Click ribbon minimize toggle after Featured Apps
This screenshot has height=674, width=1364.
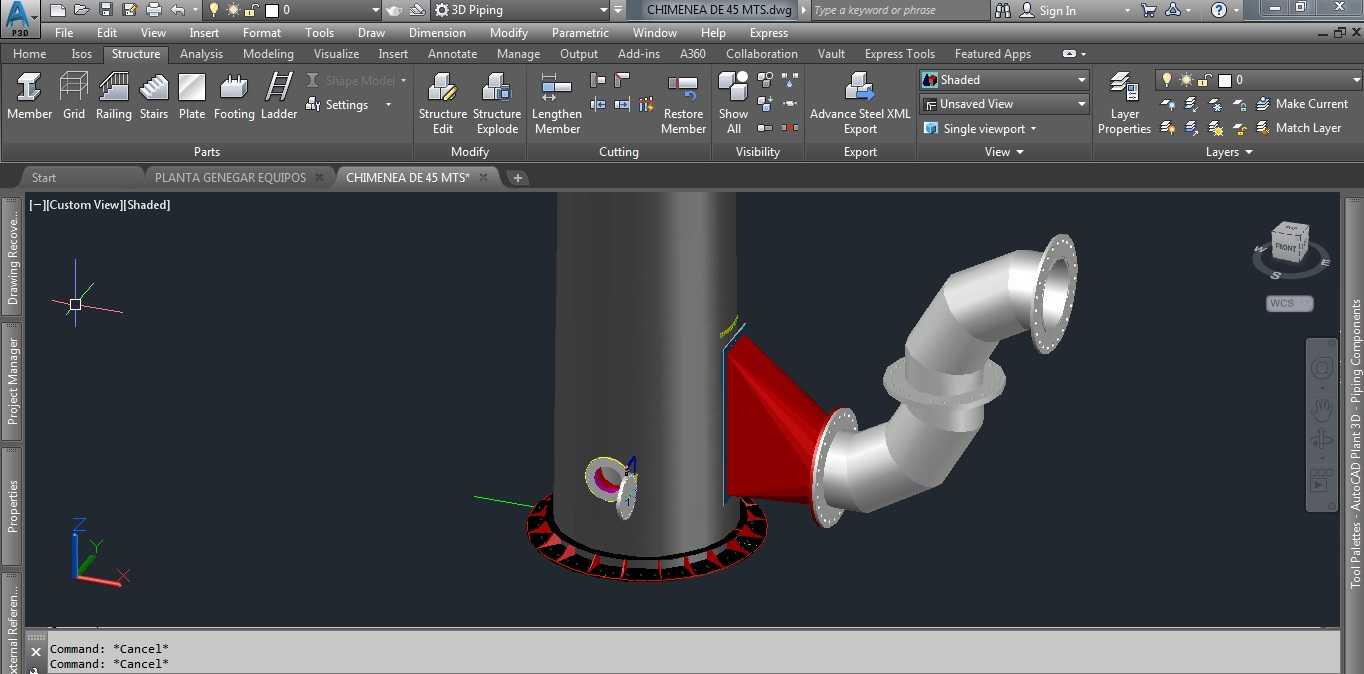tap(1069, 54)
